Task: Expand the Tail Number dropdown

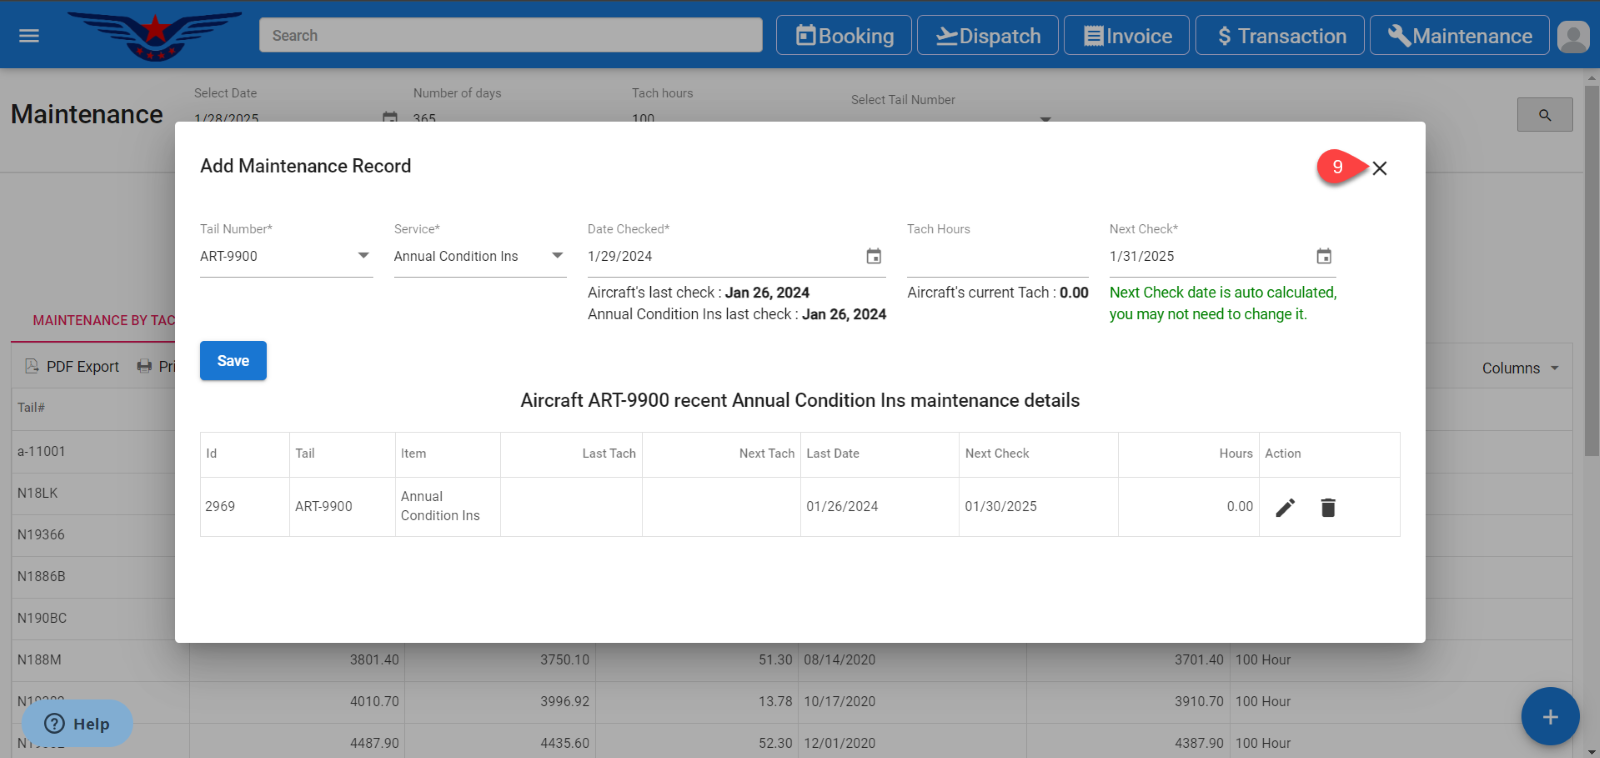Action: pyautogui.click(x=363, y=256)
